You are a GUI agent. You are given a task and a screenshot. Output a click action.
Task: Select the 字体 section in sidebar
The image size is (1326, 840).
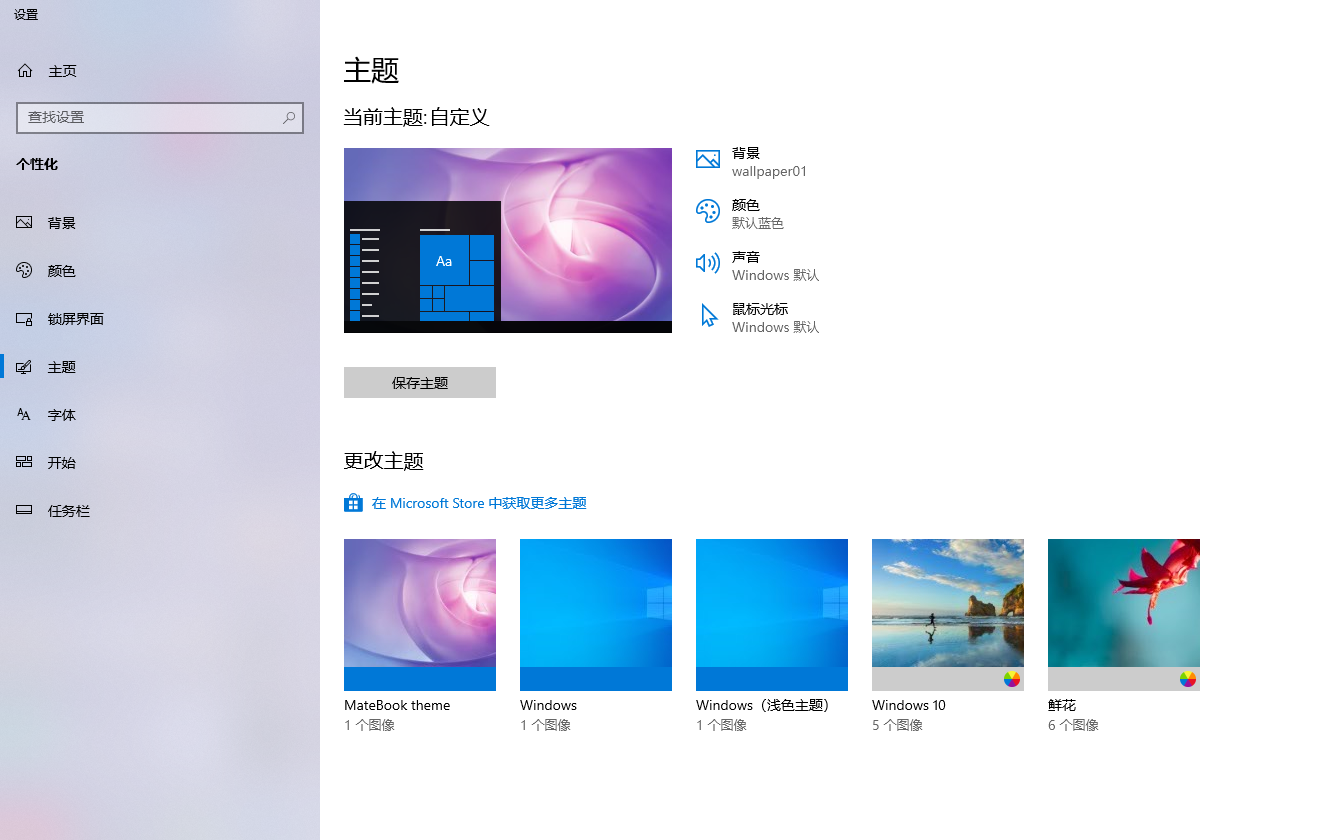(160, 415)
